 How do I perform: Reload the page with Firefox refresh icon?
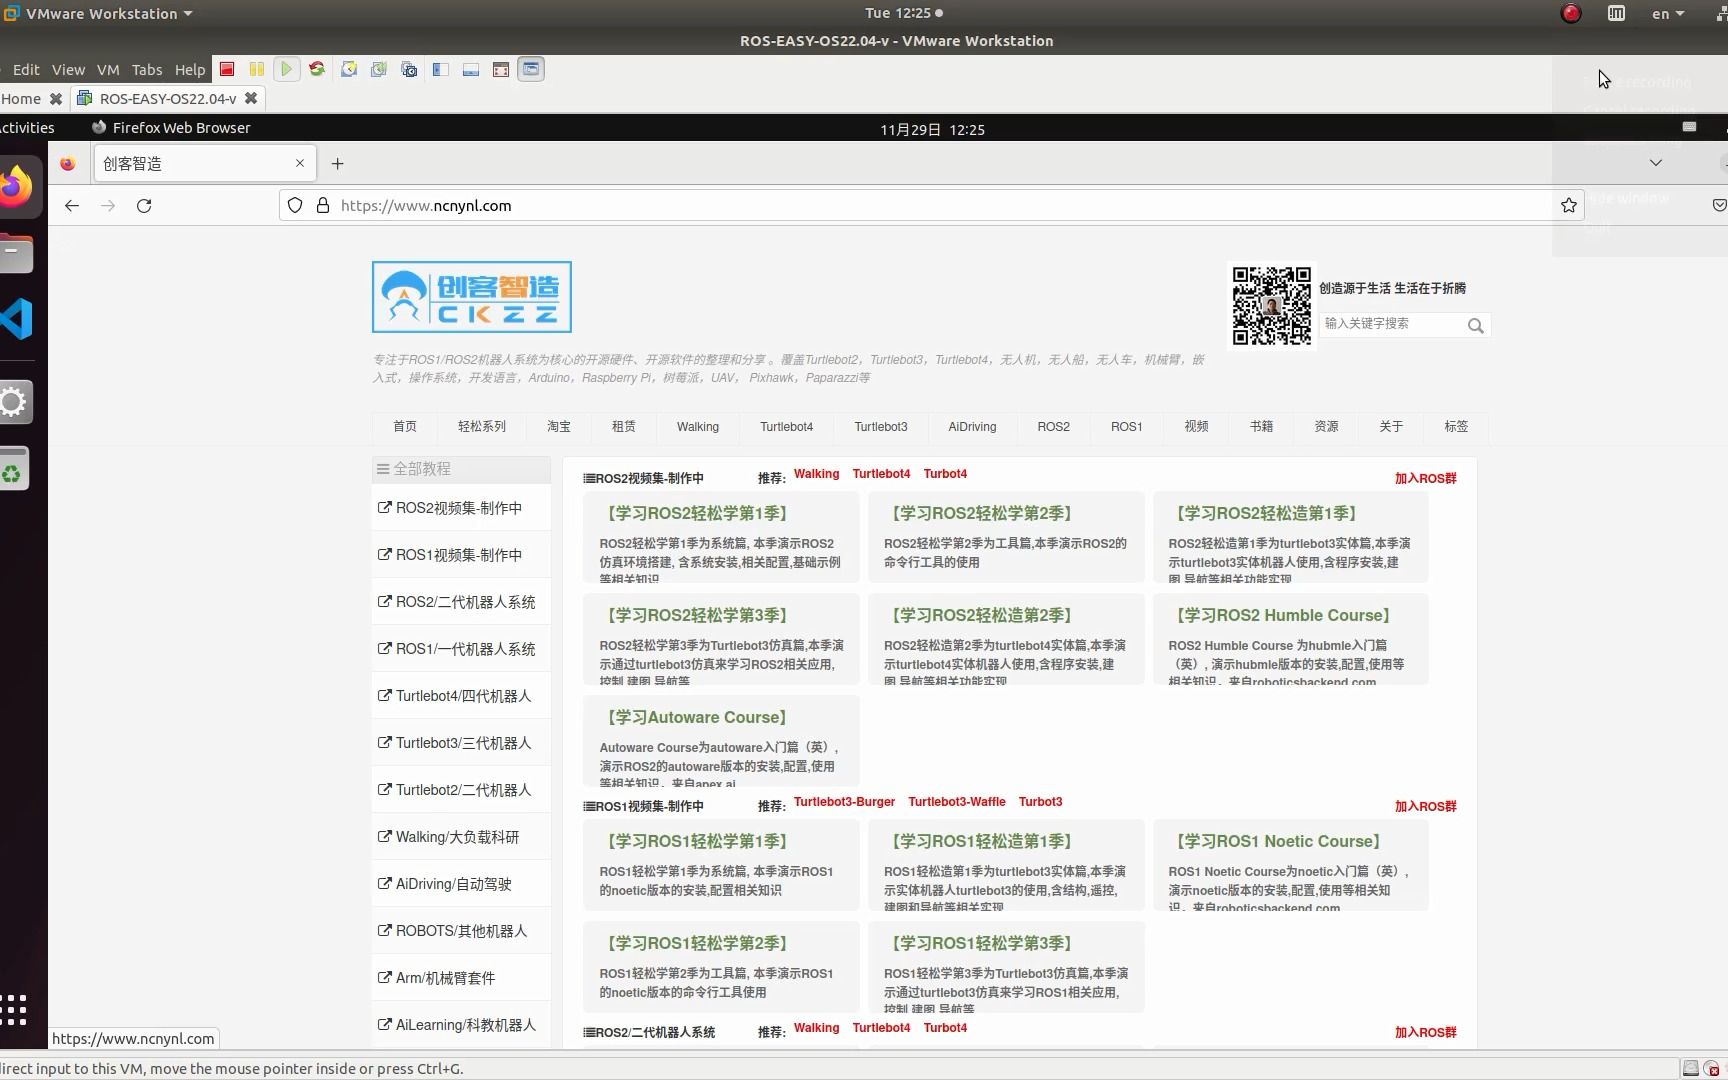pyautogui.click(x=144, y=205)
